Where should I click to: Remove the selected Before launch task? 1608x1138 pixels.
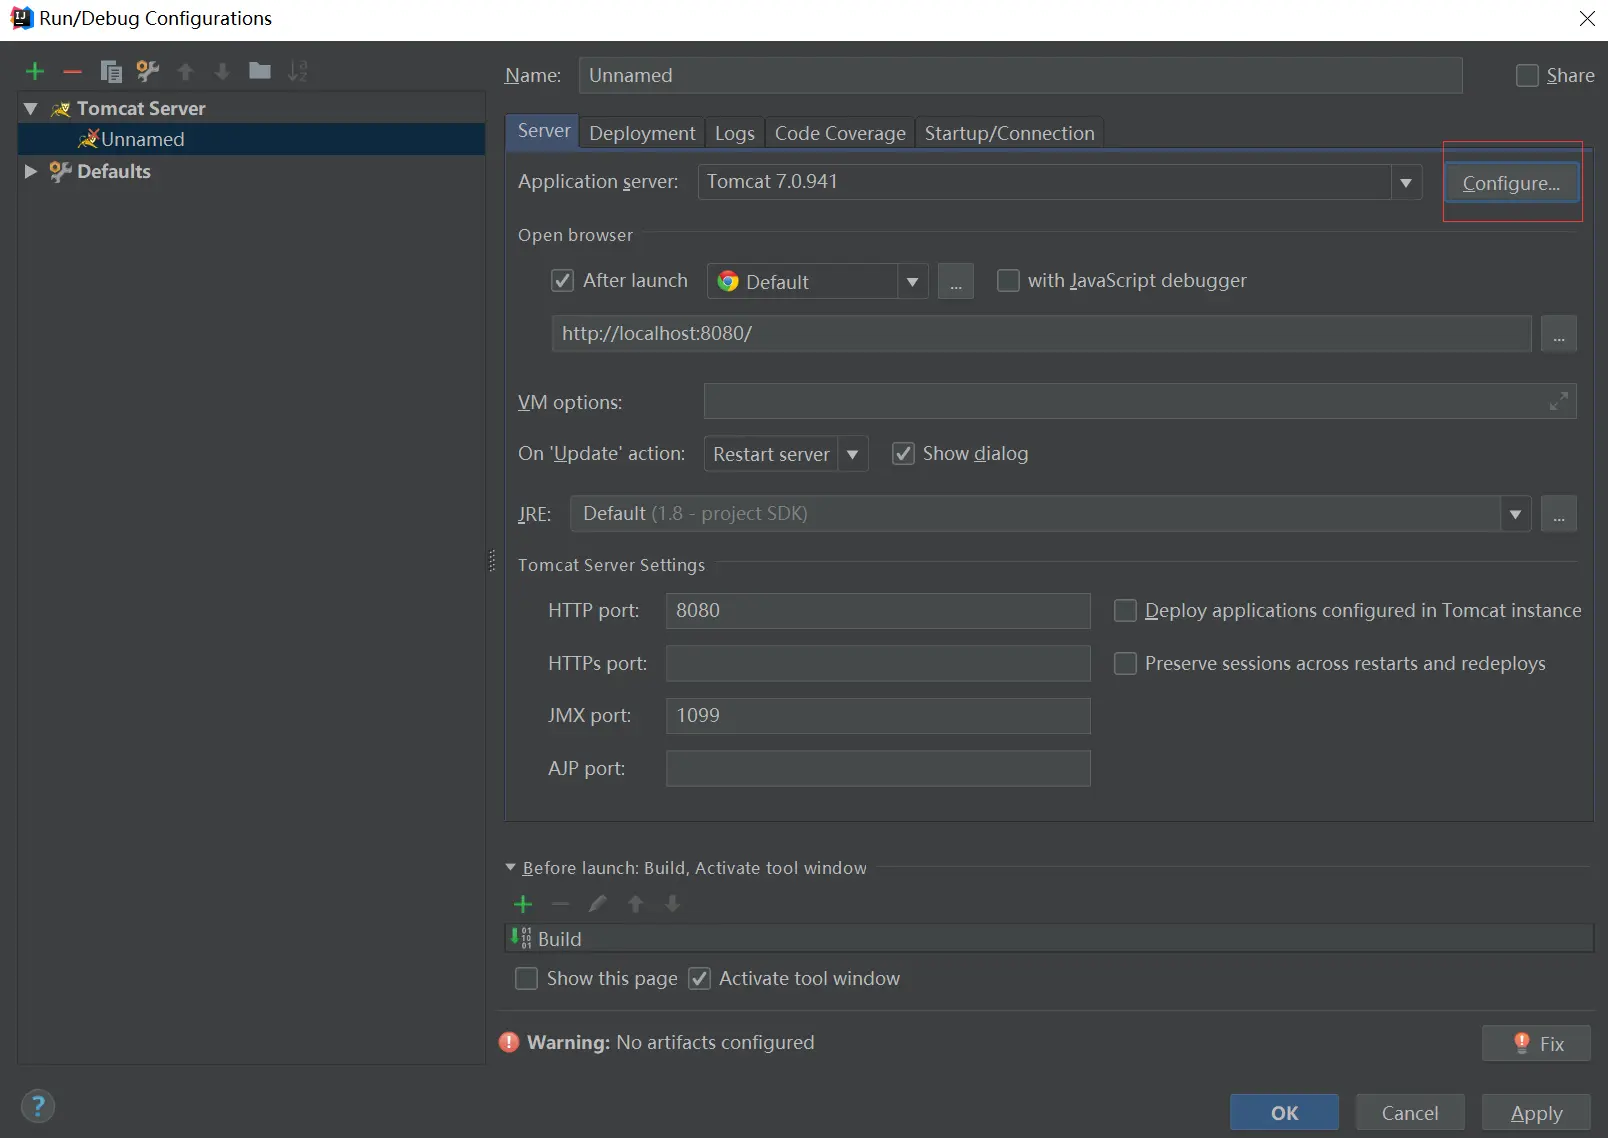[560, 904]
